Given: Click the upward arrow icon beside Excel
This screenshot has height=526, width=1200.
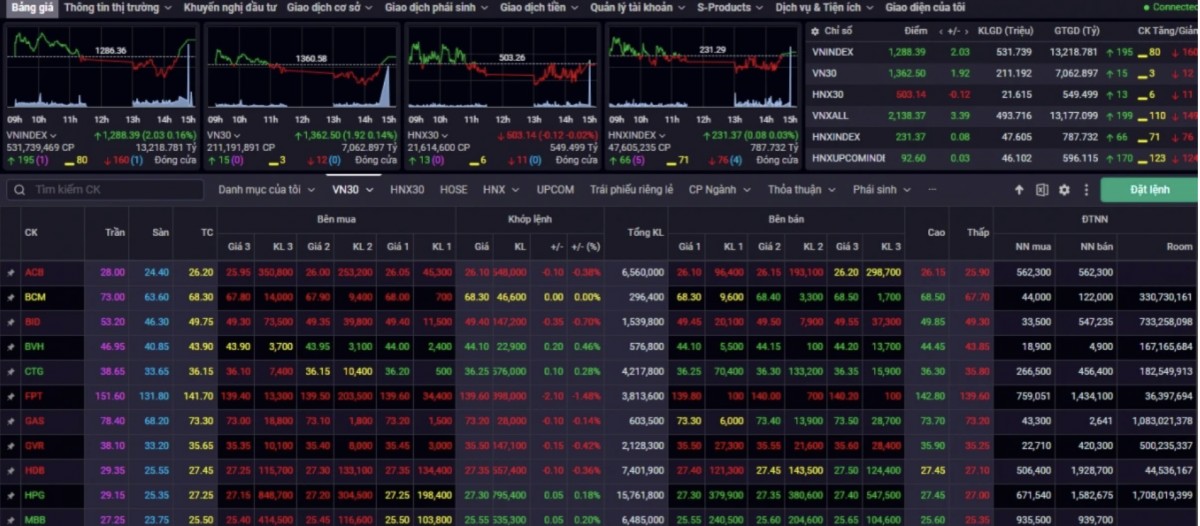Looking at the screenshot, I should tap(1019, 190).
